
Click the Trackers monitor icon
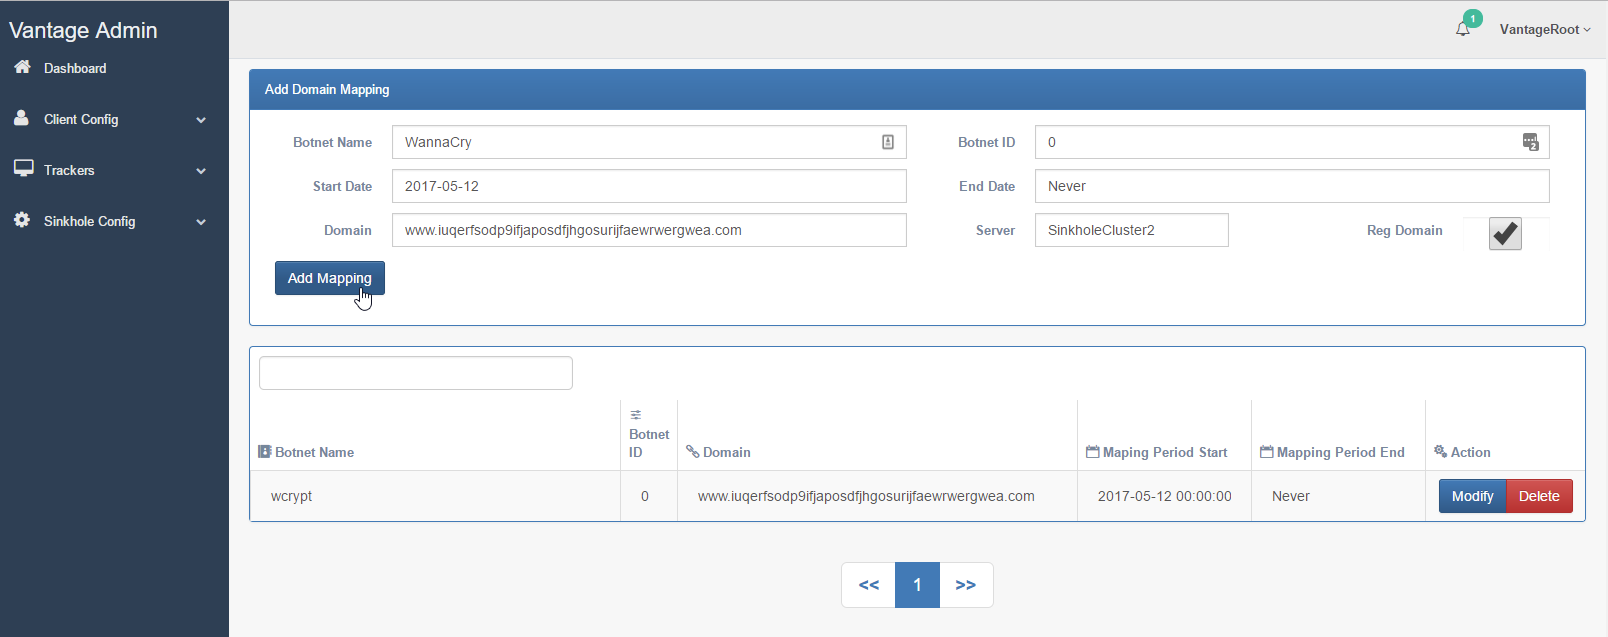23,169
